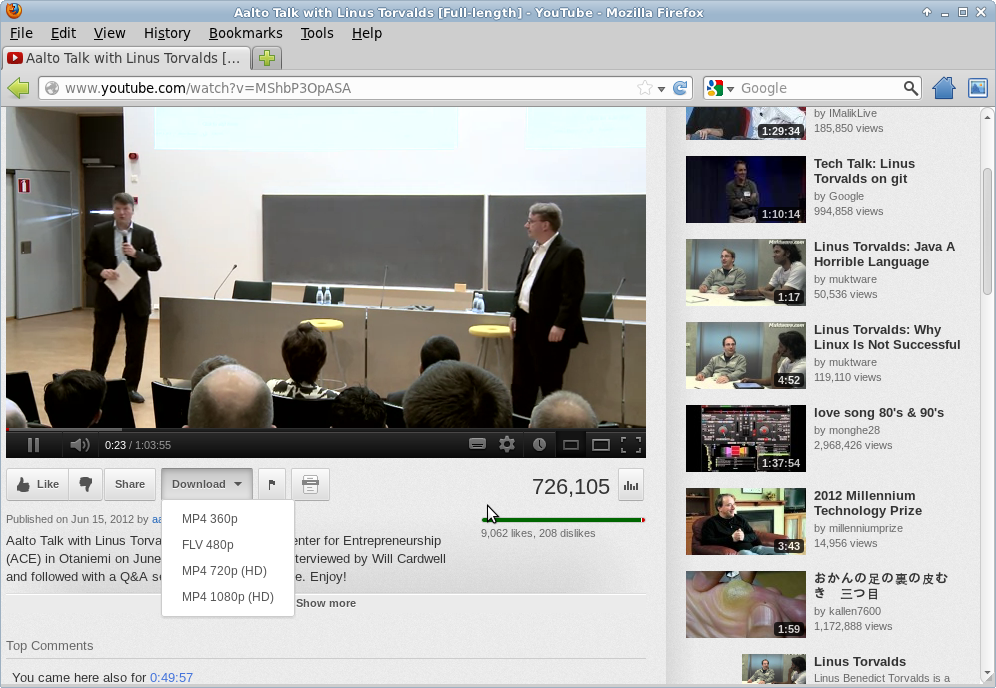Click the search magnifier icon
The height and width of the screenshot is (688, 996).
pyautogui.click(x=910, y=88)
